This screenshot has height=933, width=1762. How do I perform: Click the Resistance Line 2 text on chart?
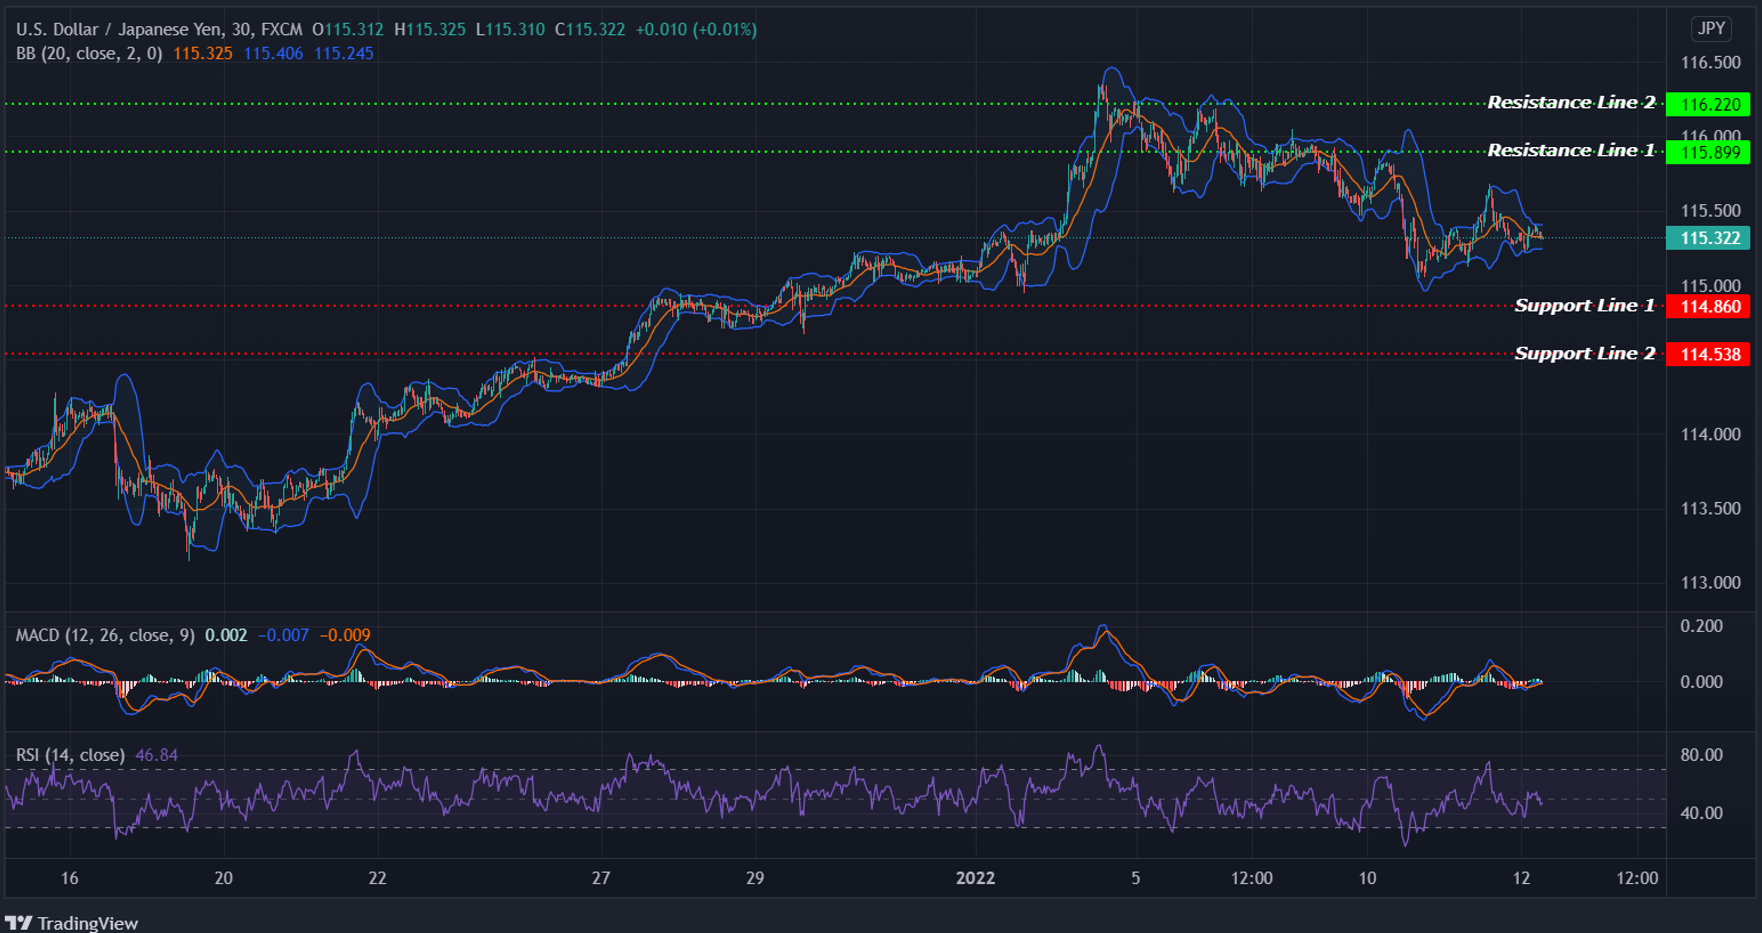(1573, 102)
